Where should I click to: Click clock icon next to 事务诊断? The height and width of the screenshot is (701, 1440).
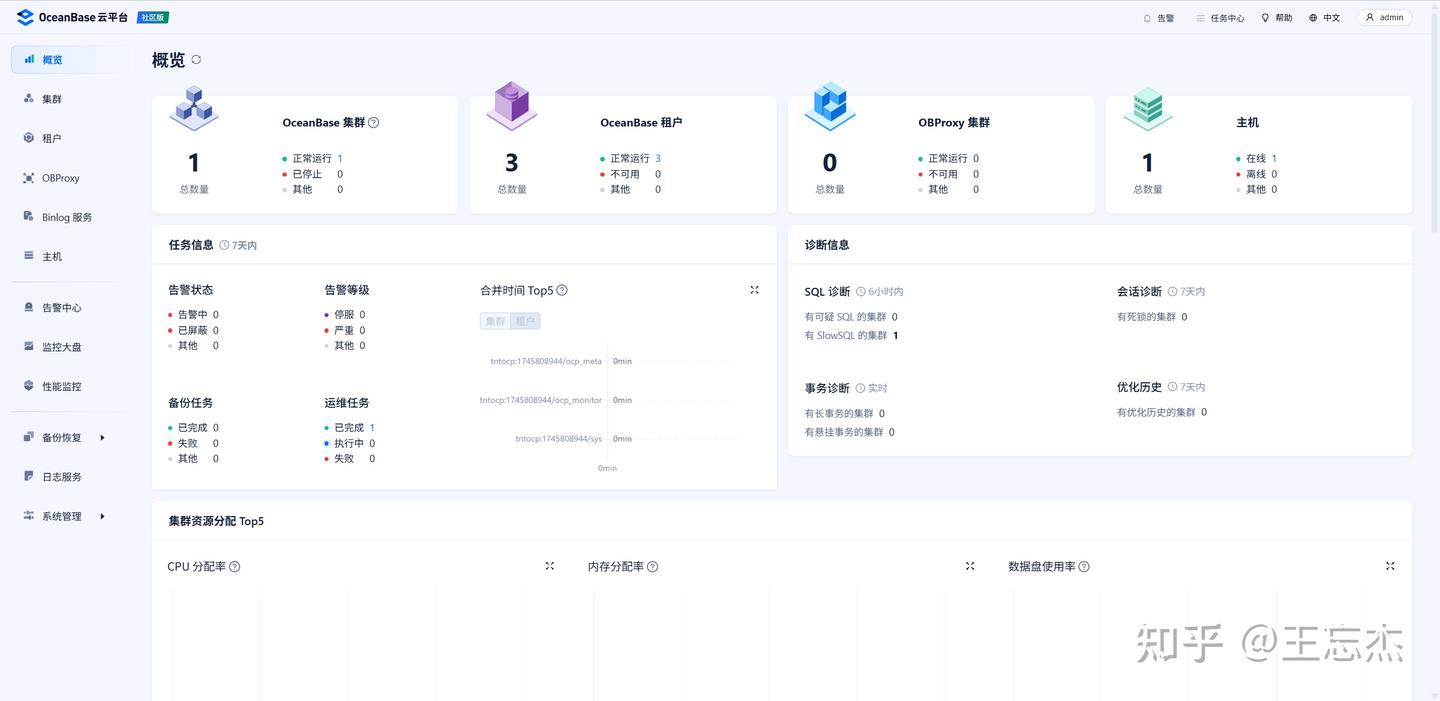tap(860, 388)
